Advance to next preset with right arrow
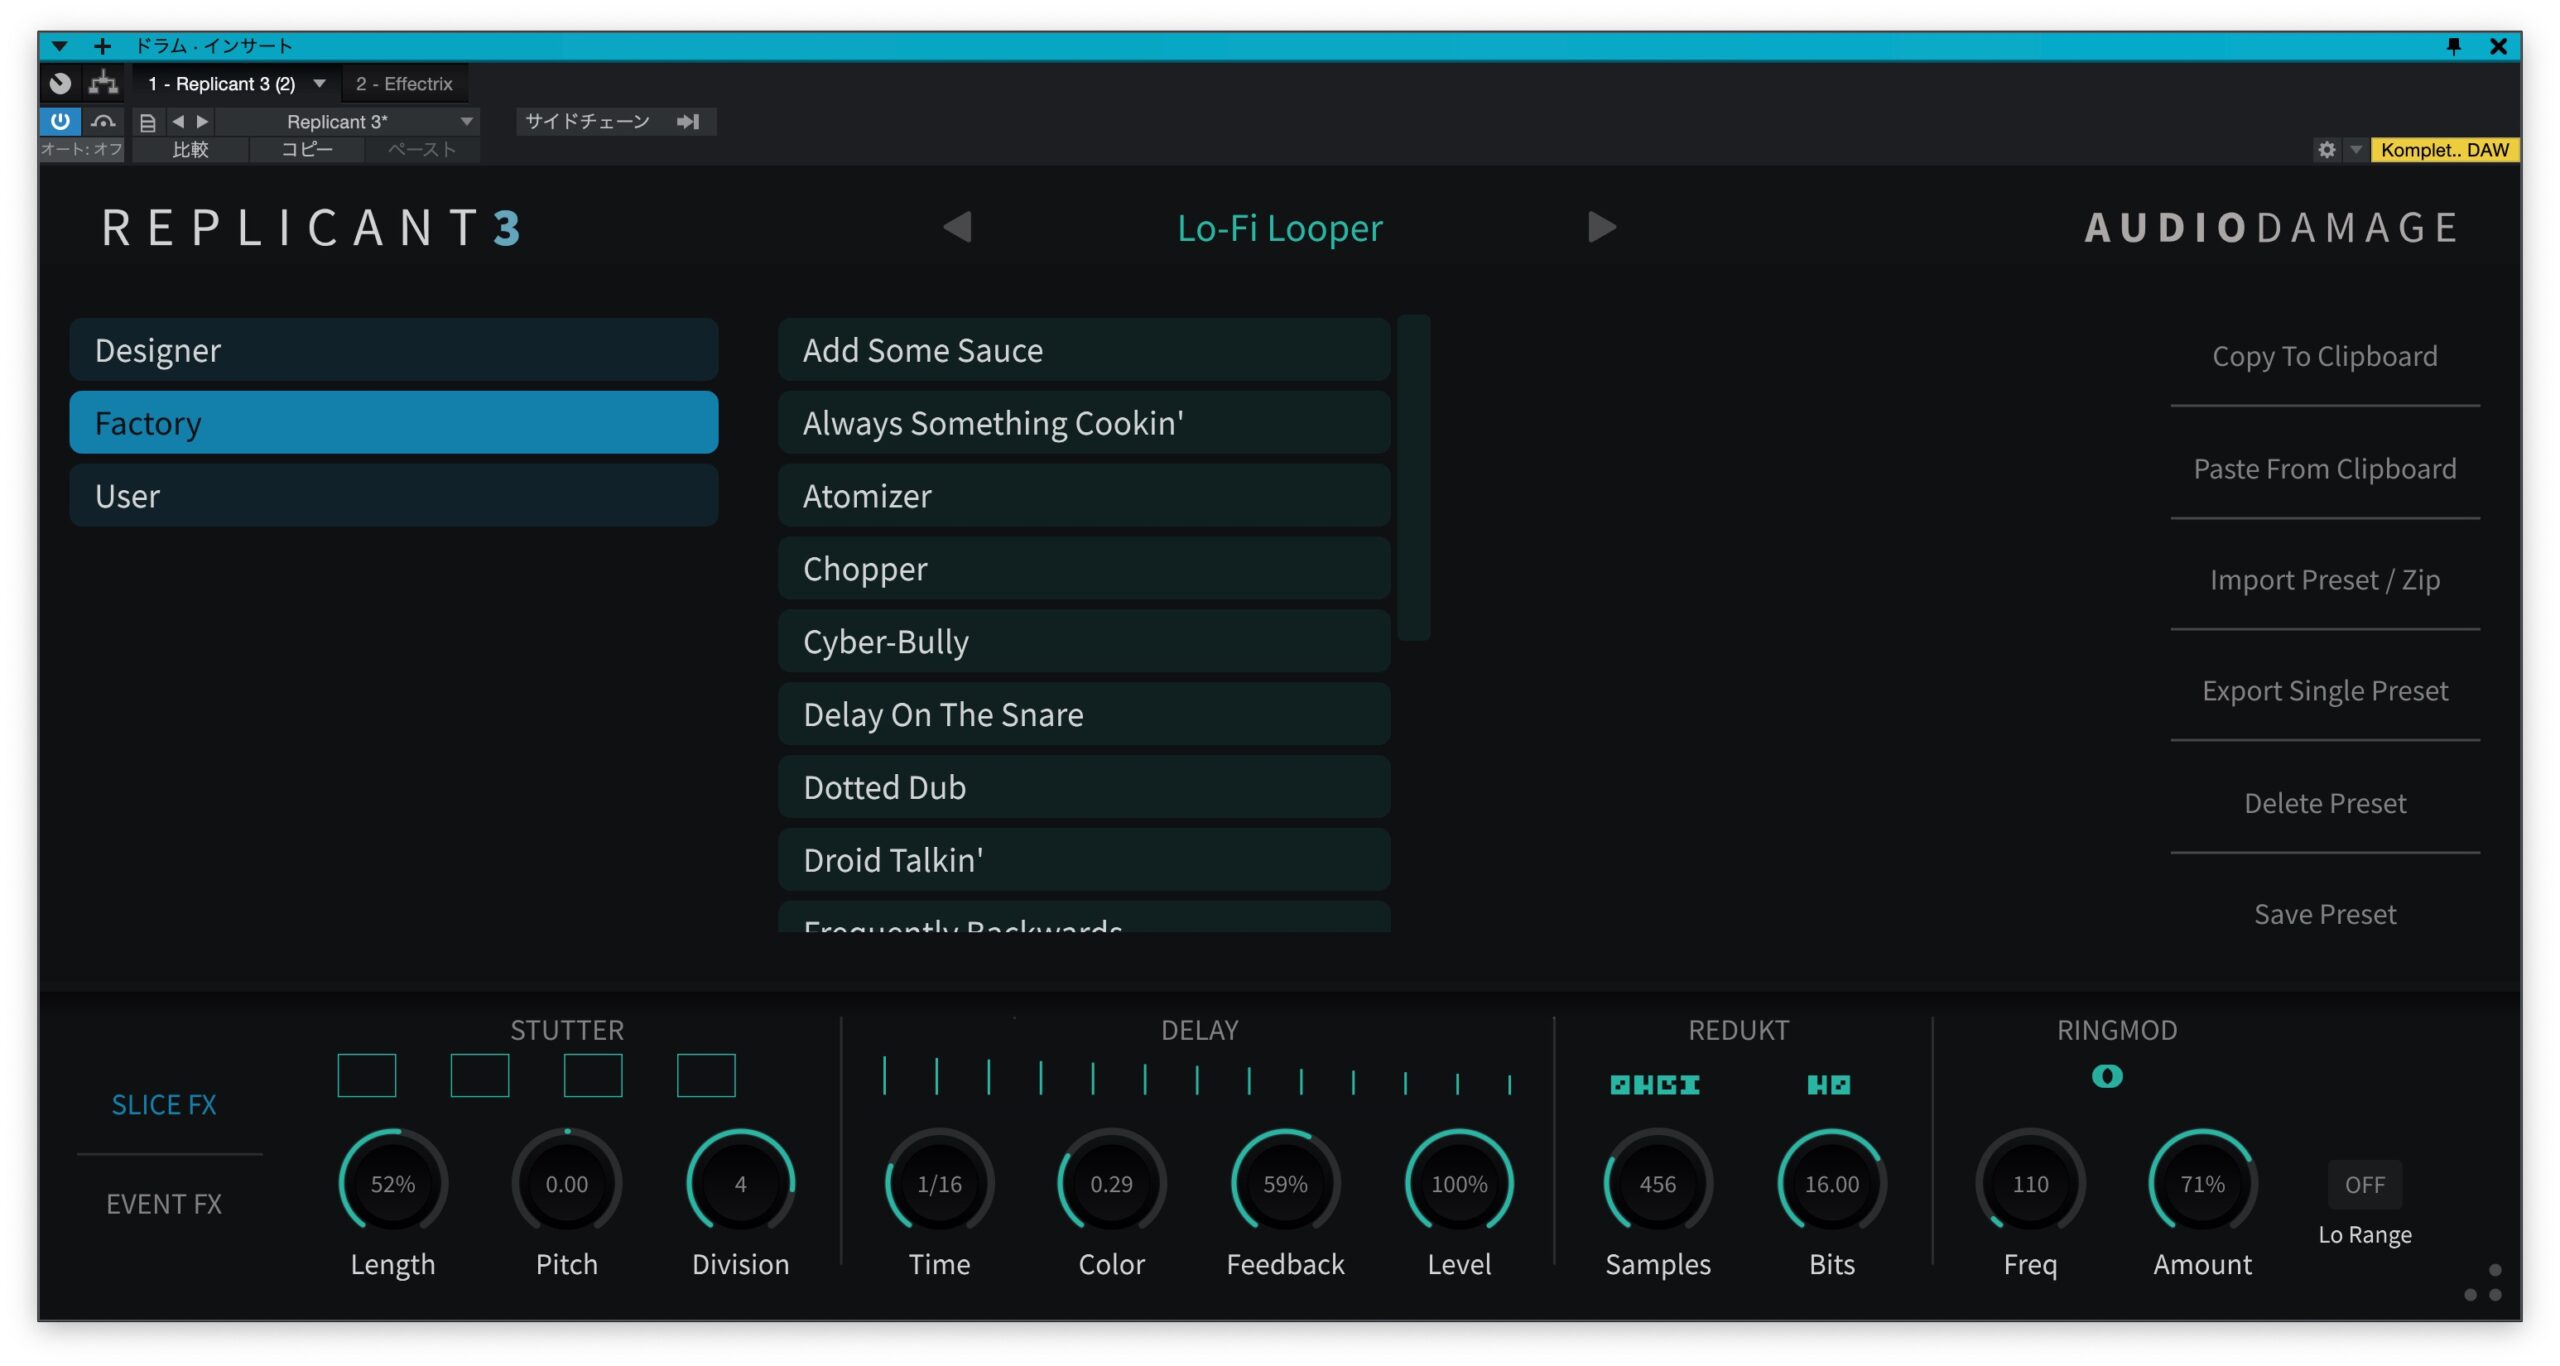The height and width of the screenshot is (1366, 2560). pos(1600,227)
